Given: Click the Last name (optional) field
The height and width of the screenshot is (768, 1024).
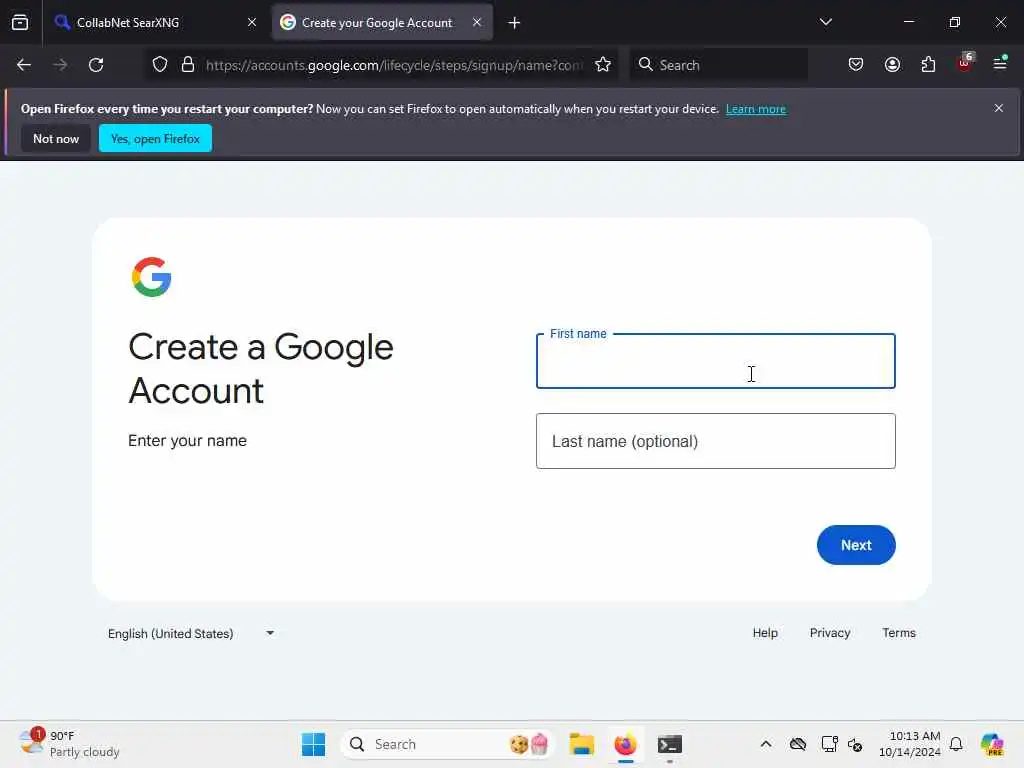Looking at the screenshot, I should coord(715,441).
